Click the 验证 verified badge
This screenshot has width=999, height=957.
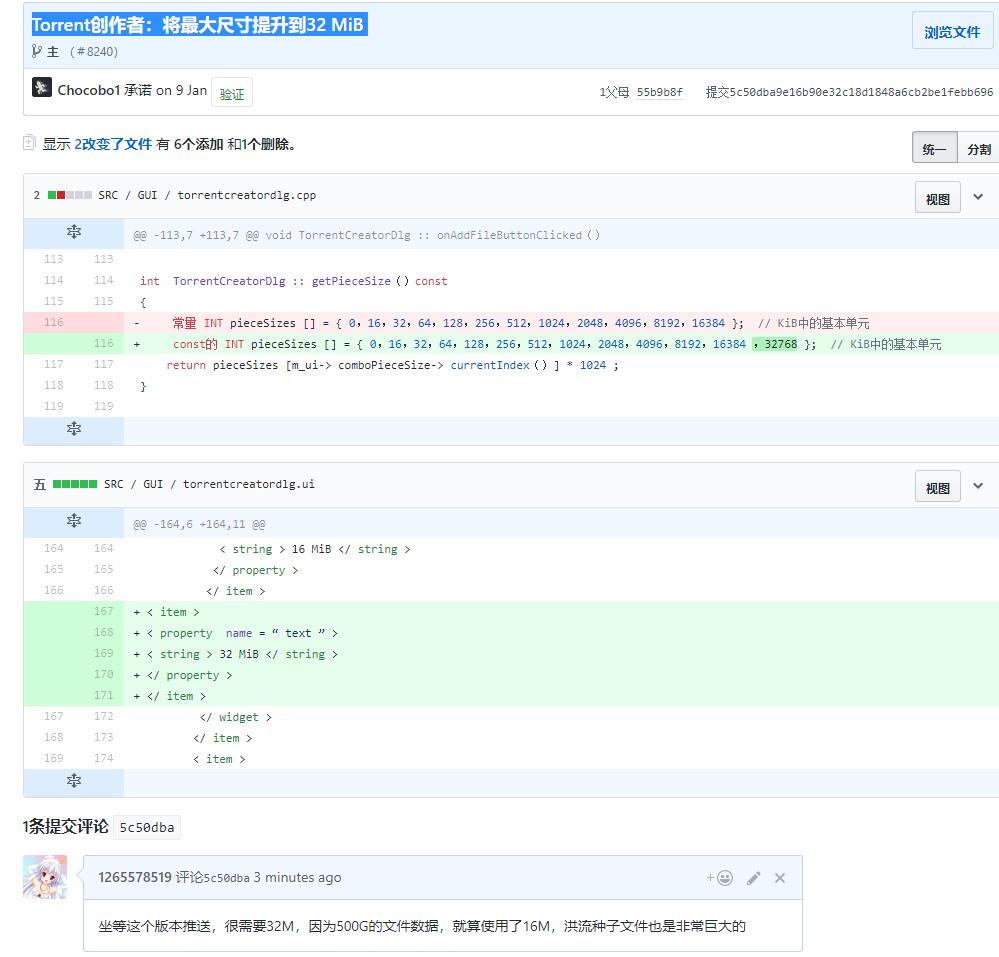232,94
